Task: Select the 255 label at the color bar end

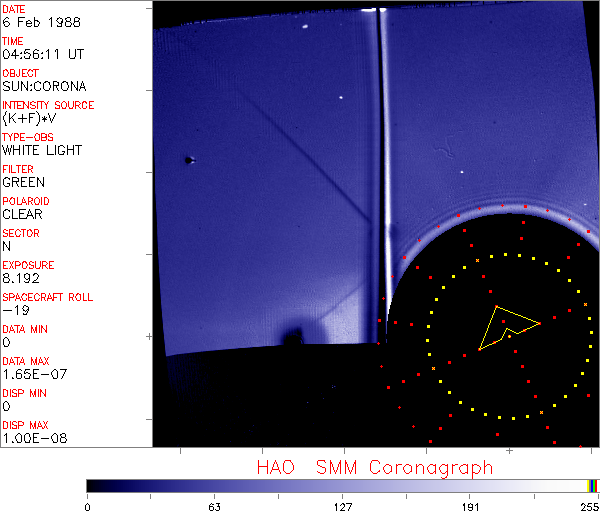Action: point(587,505)
